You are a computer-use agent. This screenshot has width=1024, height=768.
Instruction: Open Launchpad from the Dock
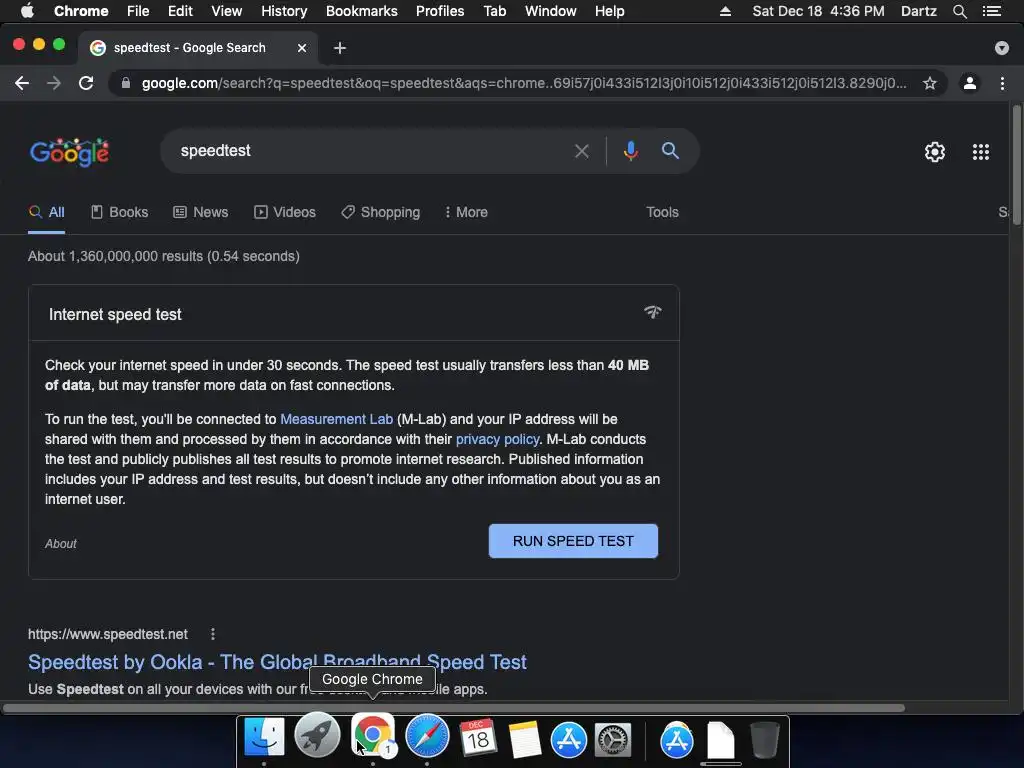pyautogui.click(x=317, y=737)
